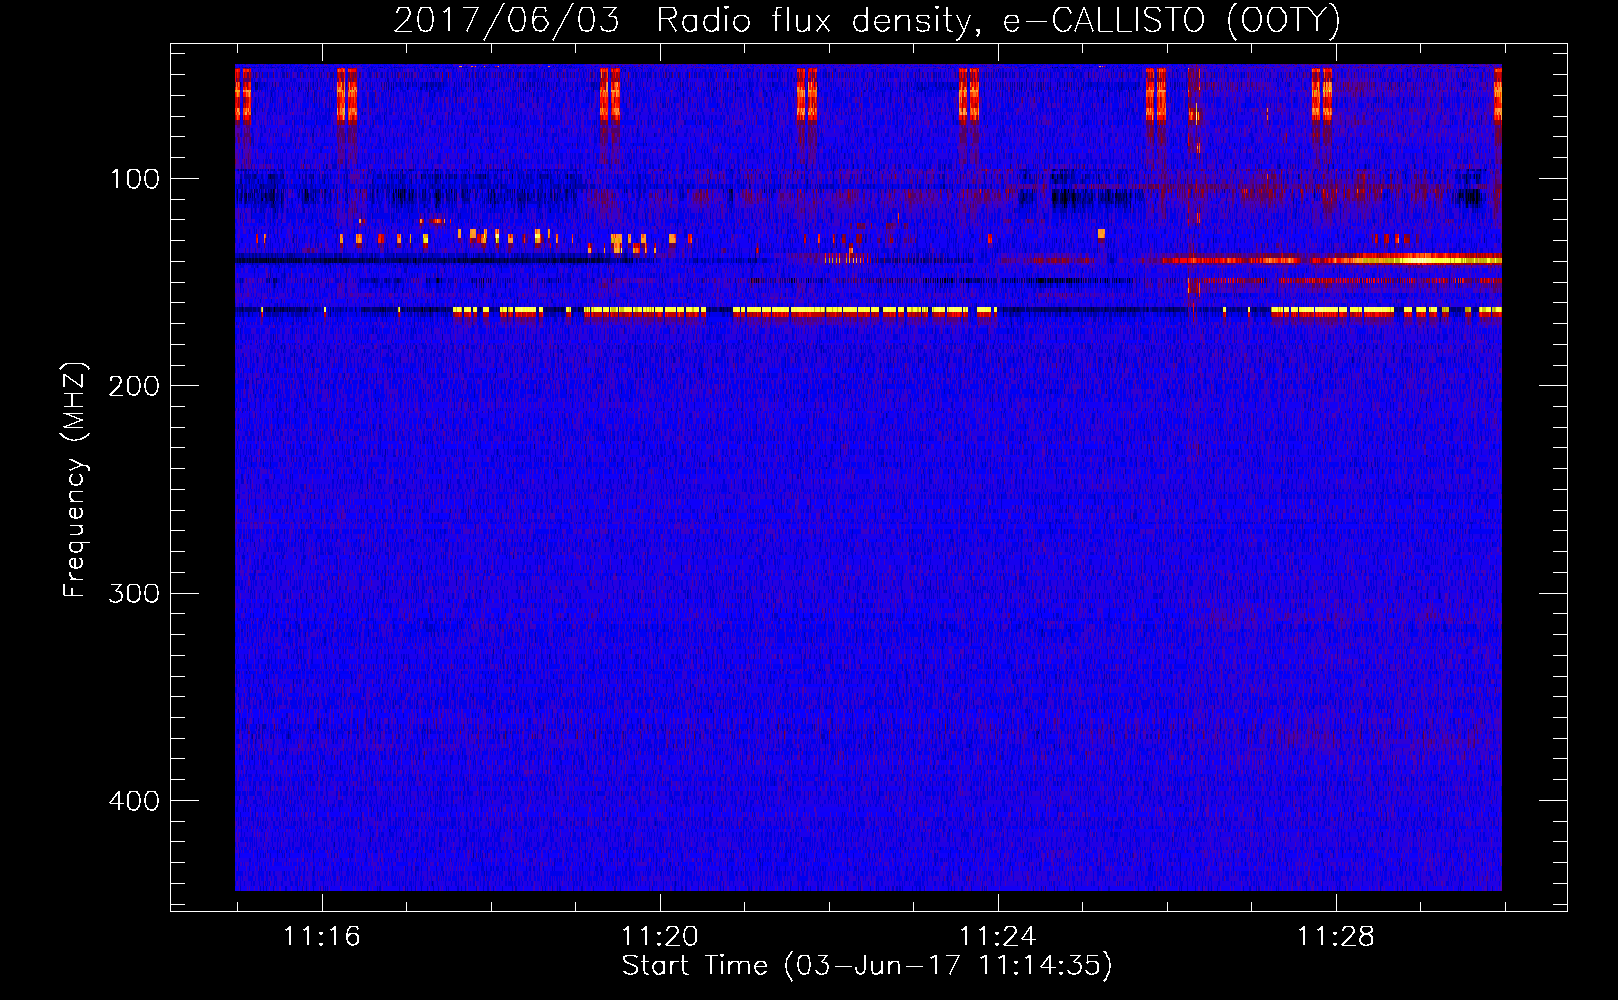This screenshot has height=1000, width=1618.
Task: Click the 11:24 time tick label
Action: pyautogui.click(x=998, y=937)
